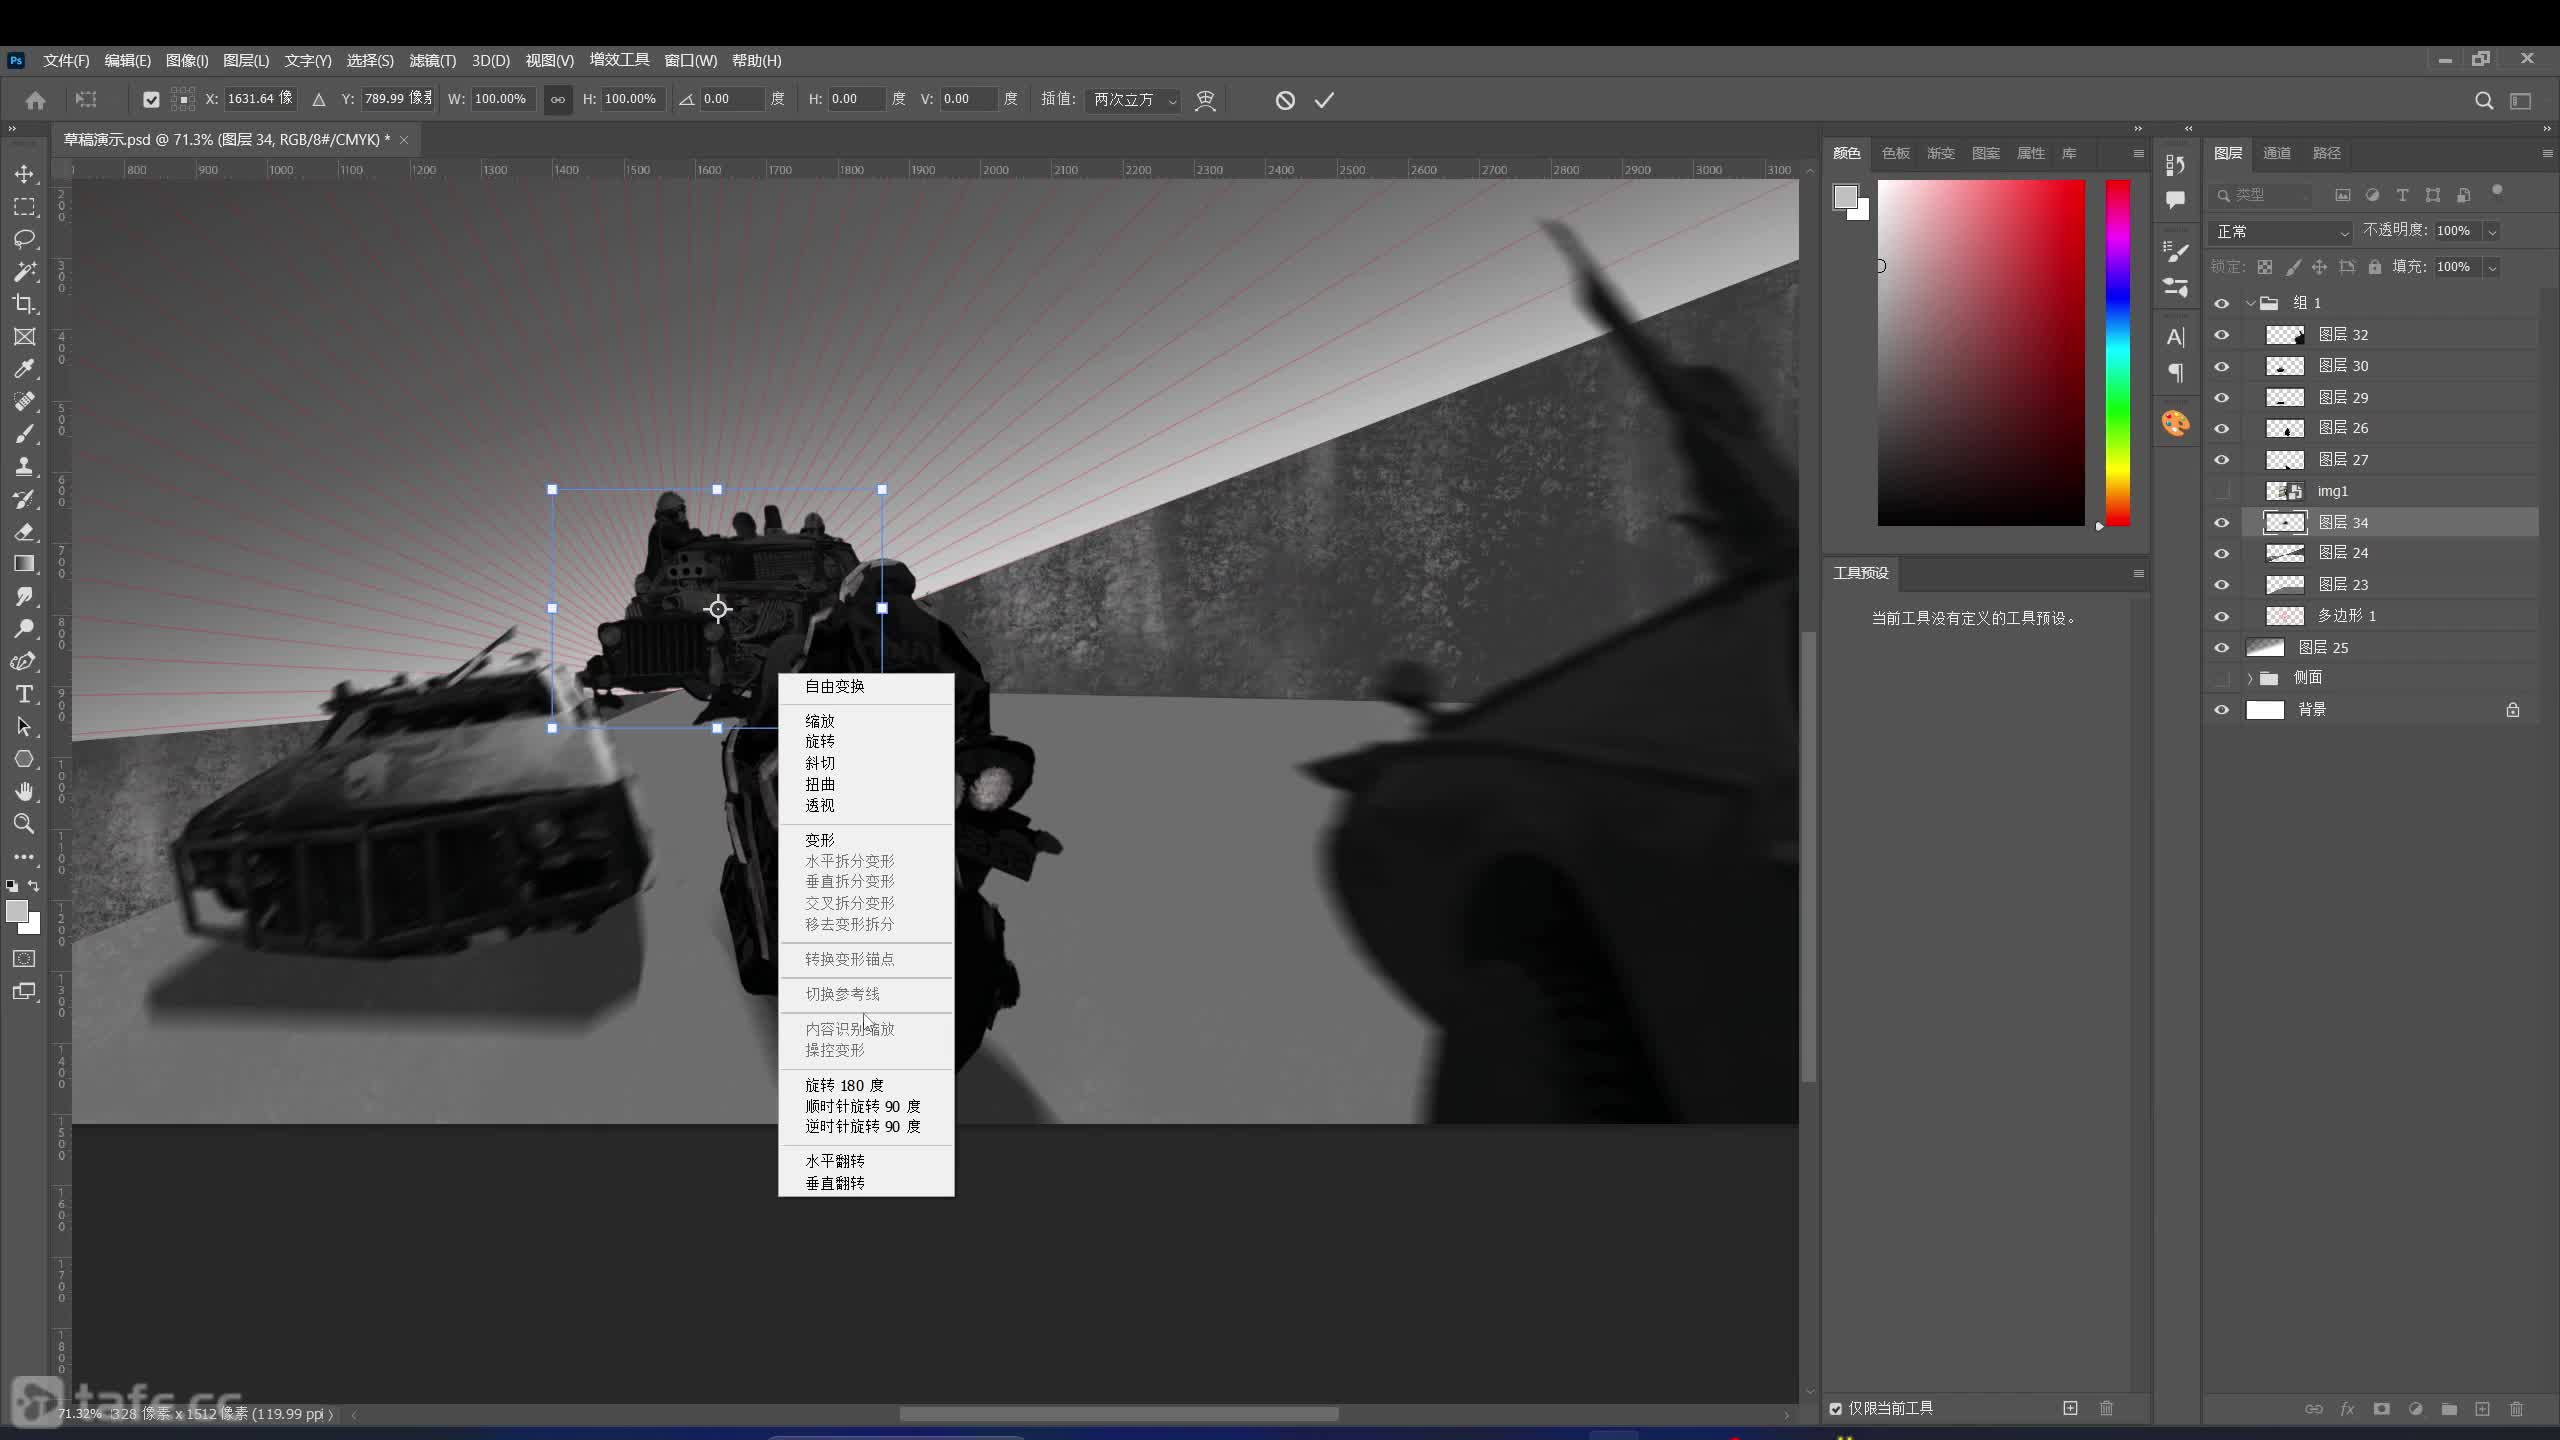Open the blend mode dropdown 正常
This screenshot has width=2560, height=1440.
2280,231
